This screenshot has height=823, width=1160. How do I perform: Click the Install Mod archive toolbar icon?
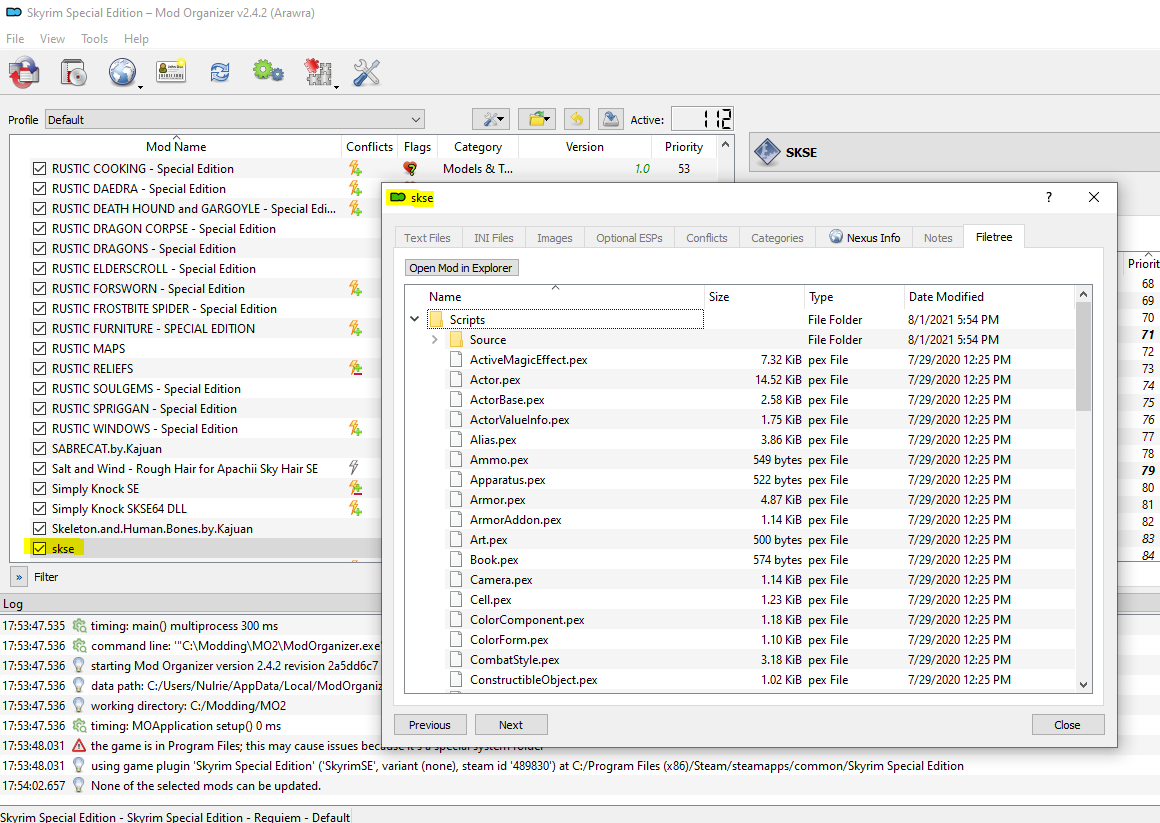click(x=24, y=73)
